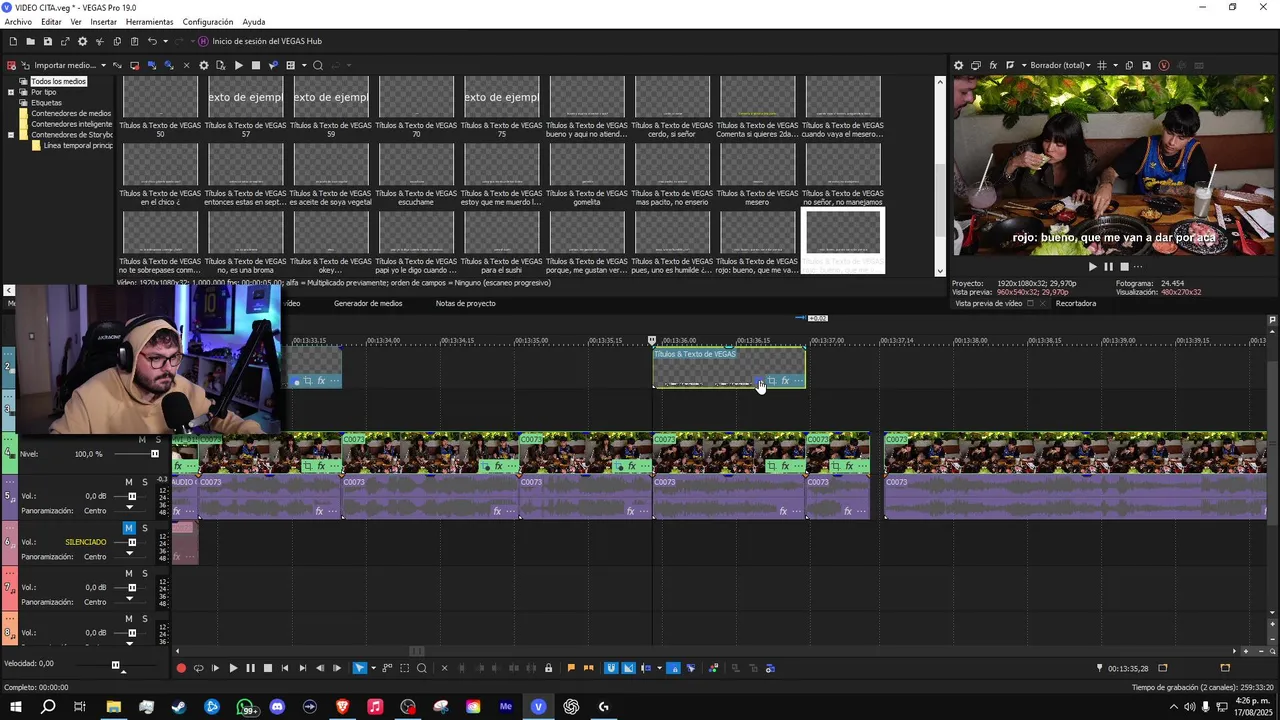Select the Envelope edit tool

[387, 668]
